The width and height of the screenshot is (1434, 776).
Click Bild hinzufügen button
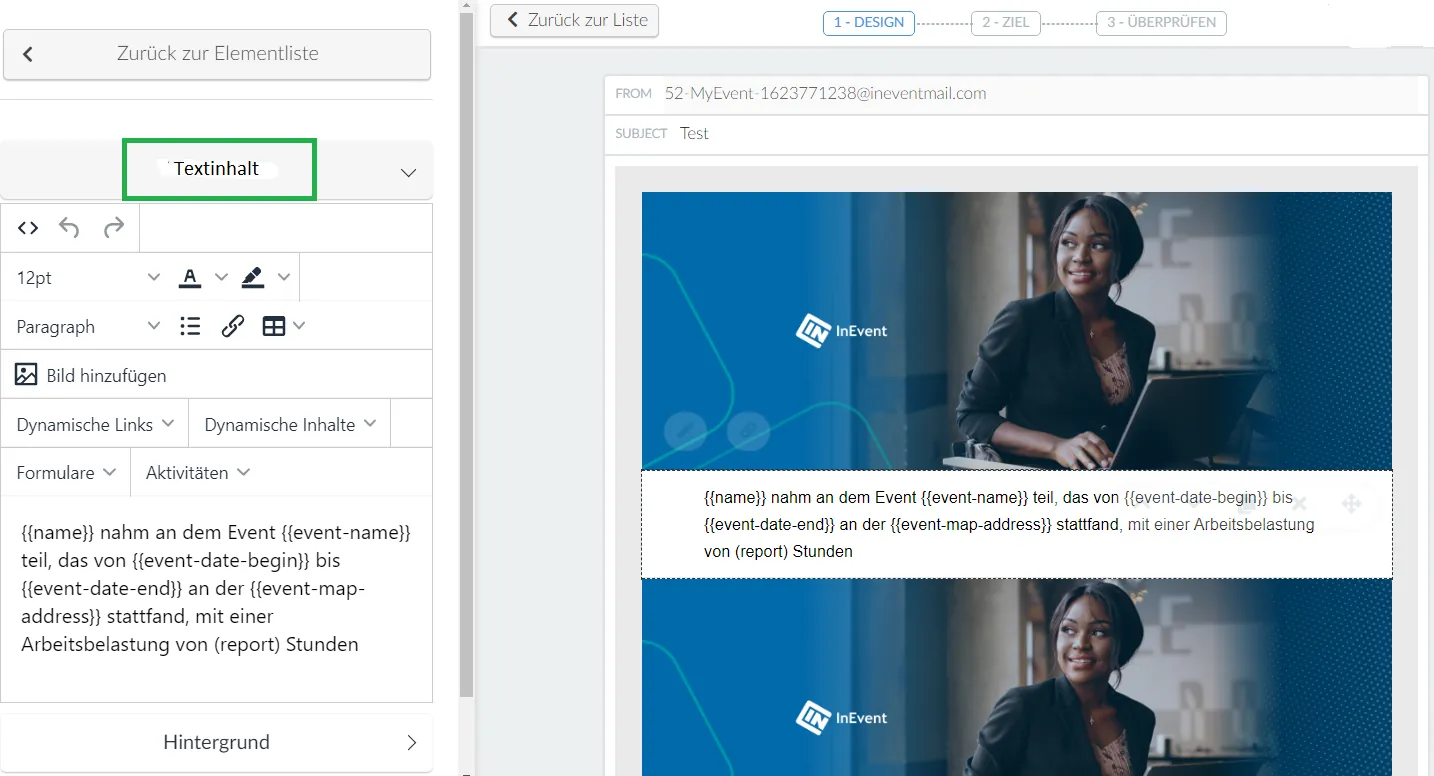pos(91,375)
